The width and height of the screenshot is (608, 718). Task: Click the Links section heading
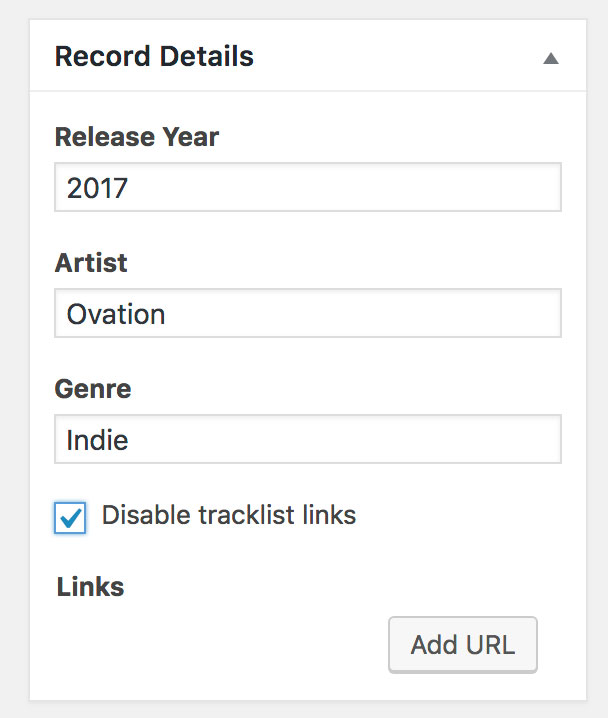pos(90,586)
